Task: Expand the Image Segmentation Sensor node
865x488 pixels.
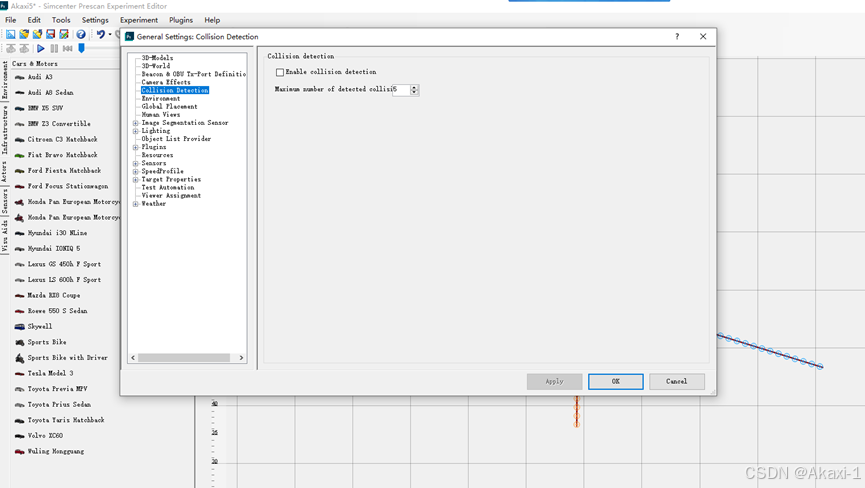Action: coord(136,123)
